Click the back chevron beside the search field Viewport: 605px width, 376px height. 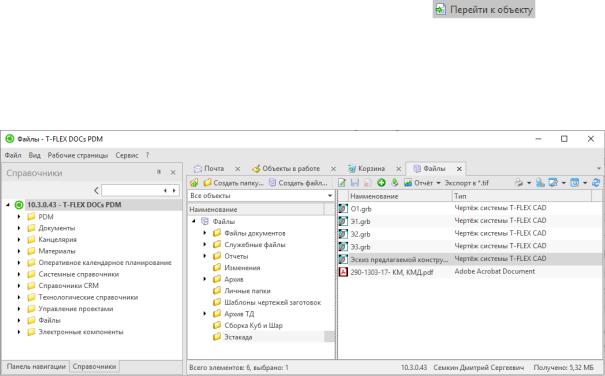[x=96, y=190]
